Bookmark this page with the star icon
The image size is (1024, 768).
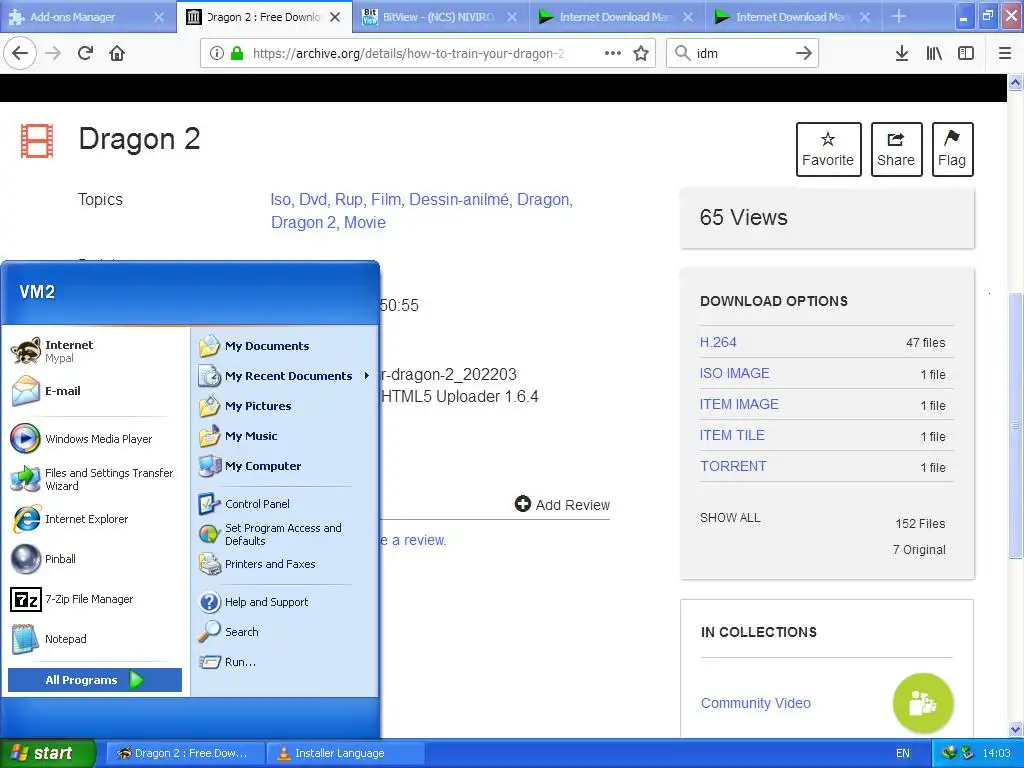click(641, 53)
